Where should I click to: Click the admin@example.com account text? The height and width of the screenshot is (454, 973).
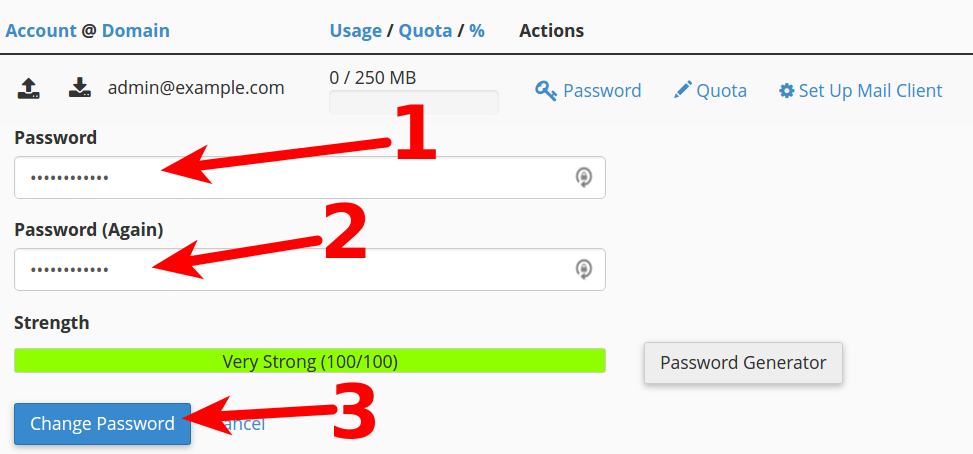pos(196,88)
